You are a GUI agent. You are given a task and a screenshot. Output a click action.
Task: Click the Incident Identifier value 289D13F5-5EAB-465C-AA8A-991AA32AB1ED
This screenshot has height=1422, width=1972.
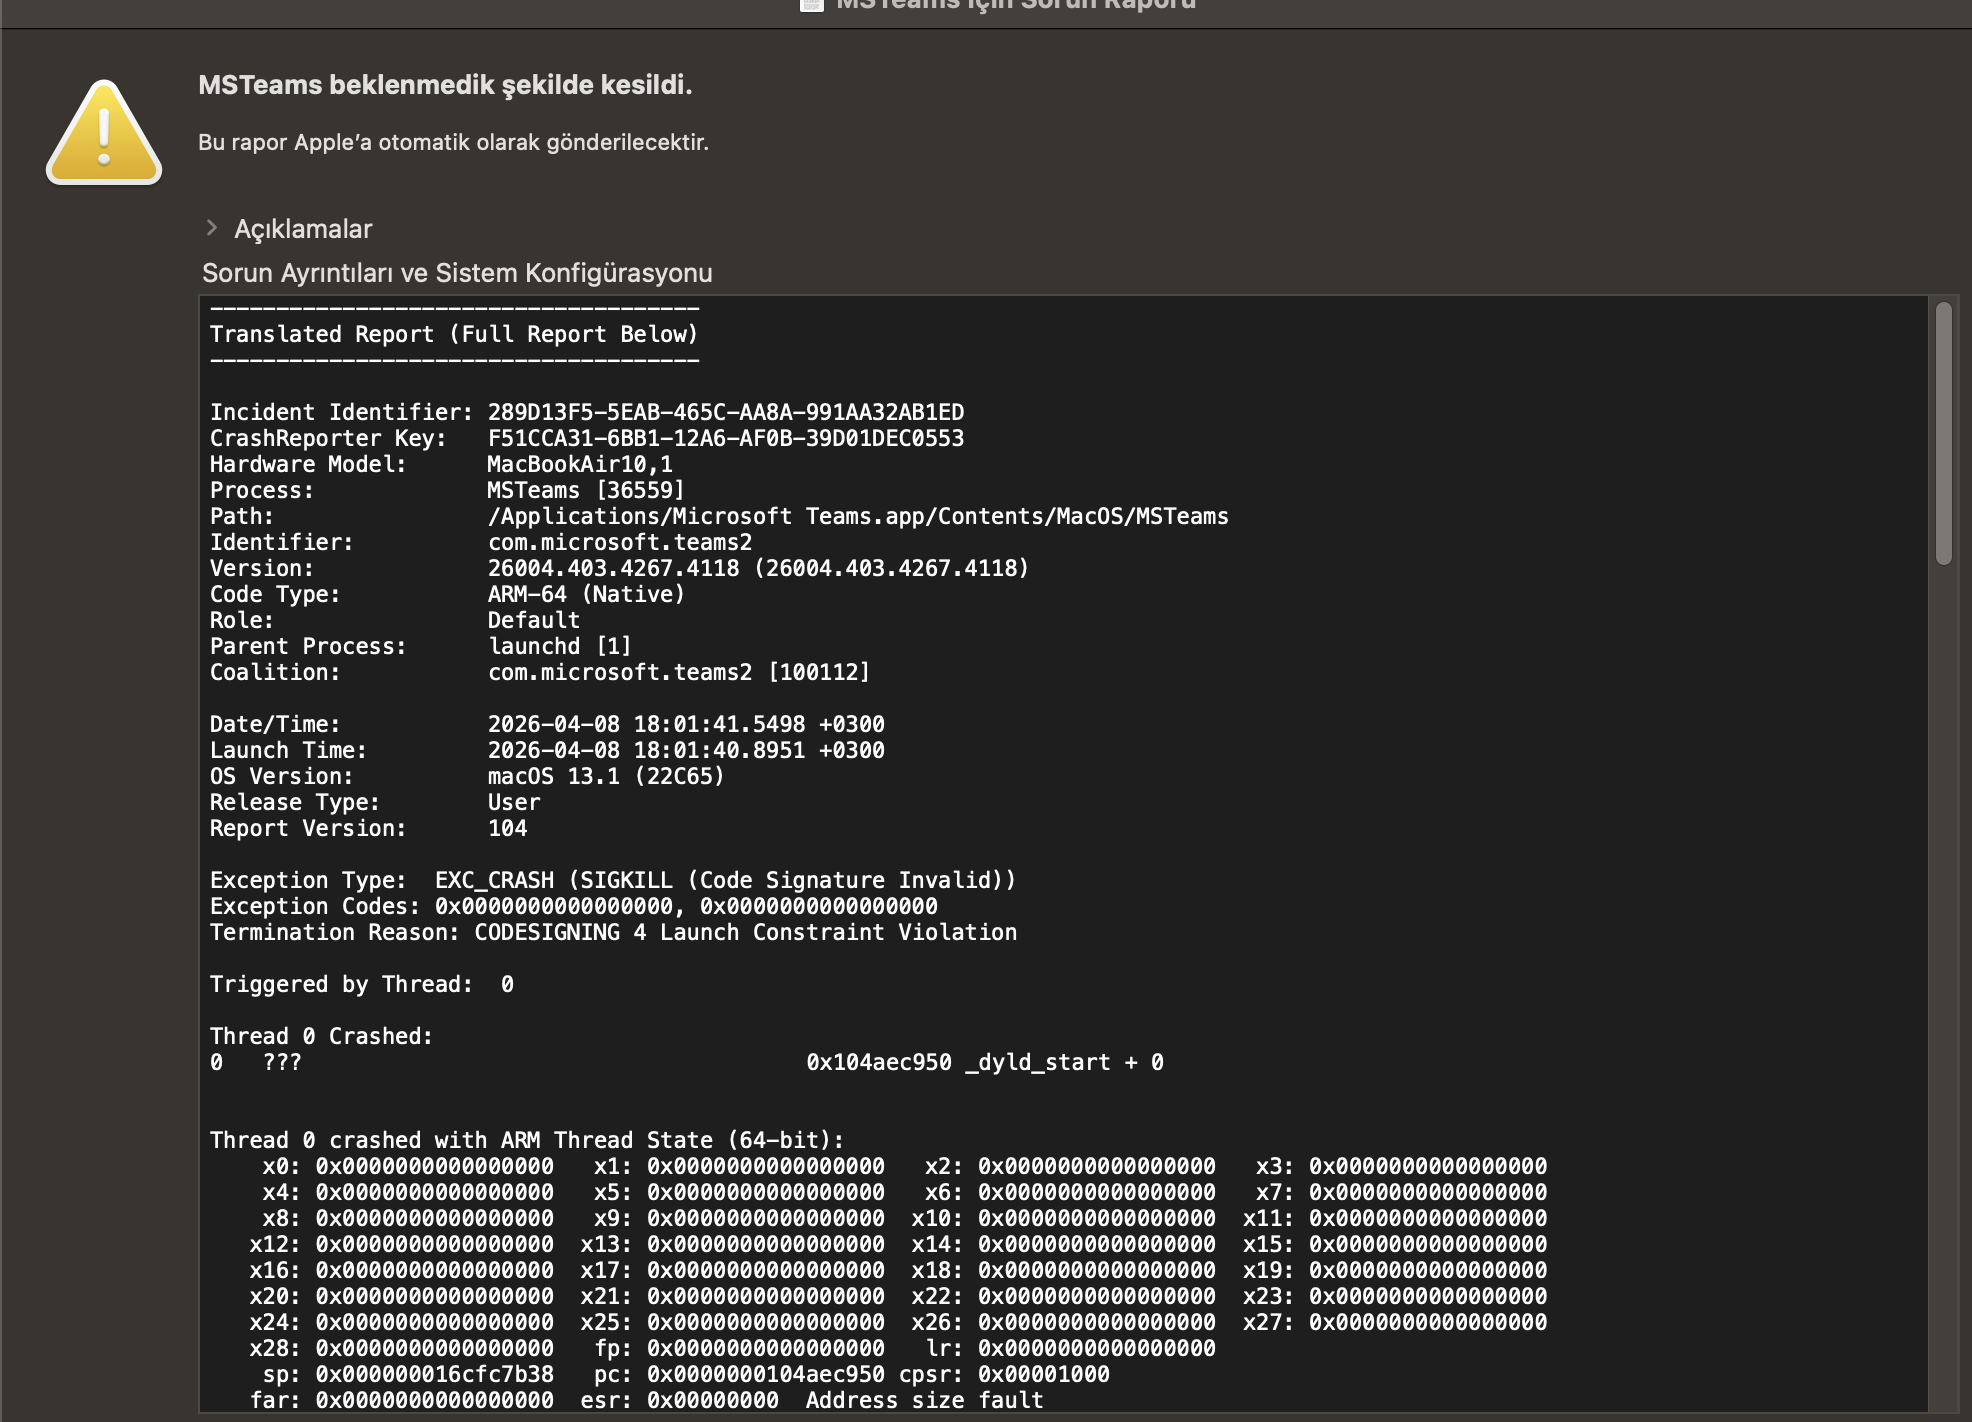[726, 412]
